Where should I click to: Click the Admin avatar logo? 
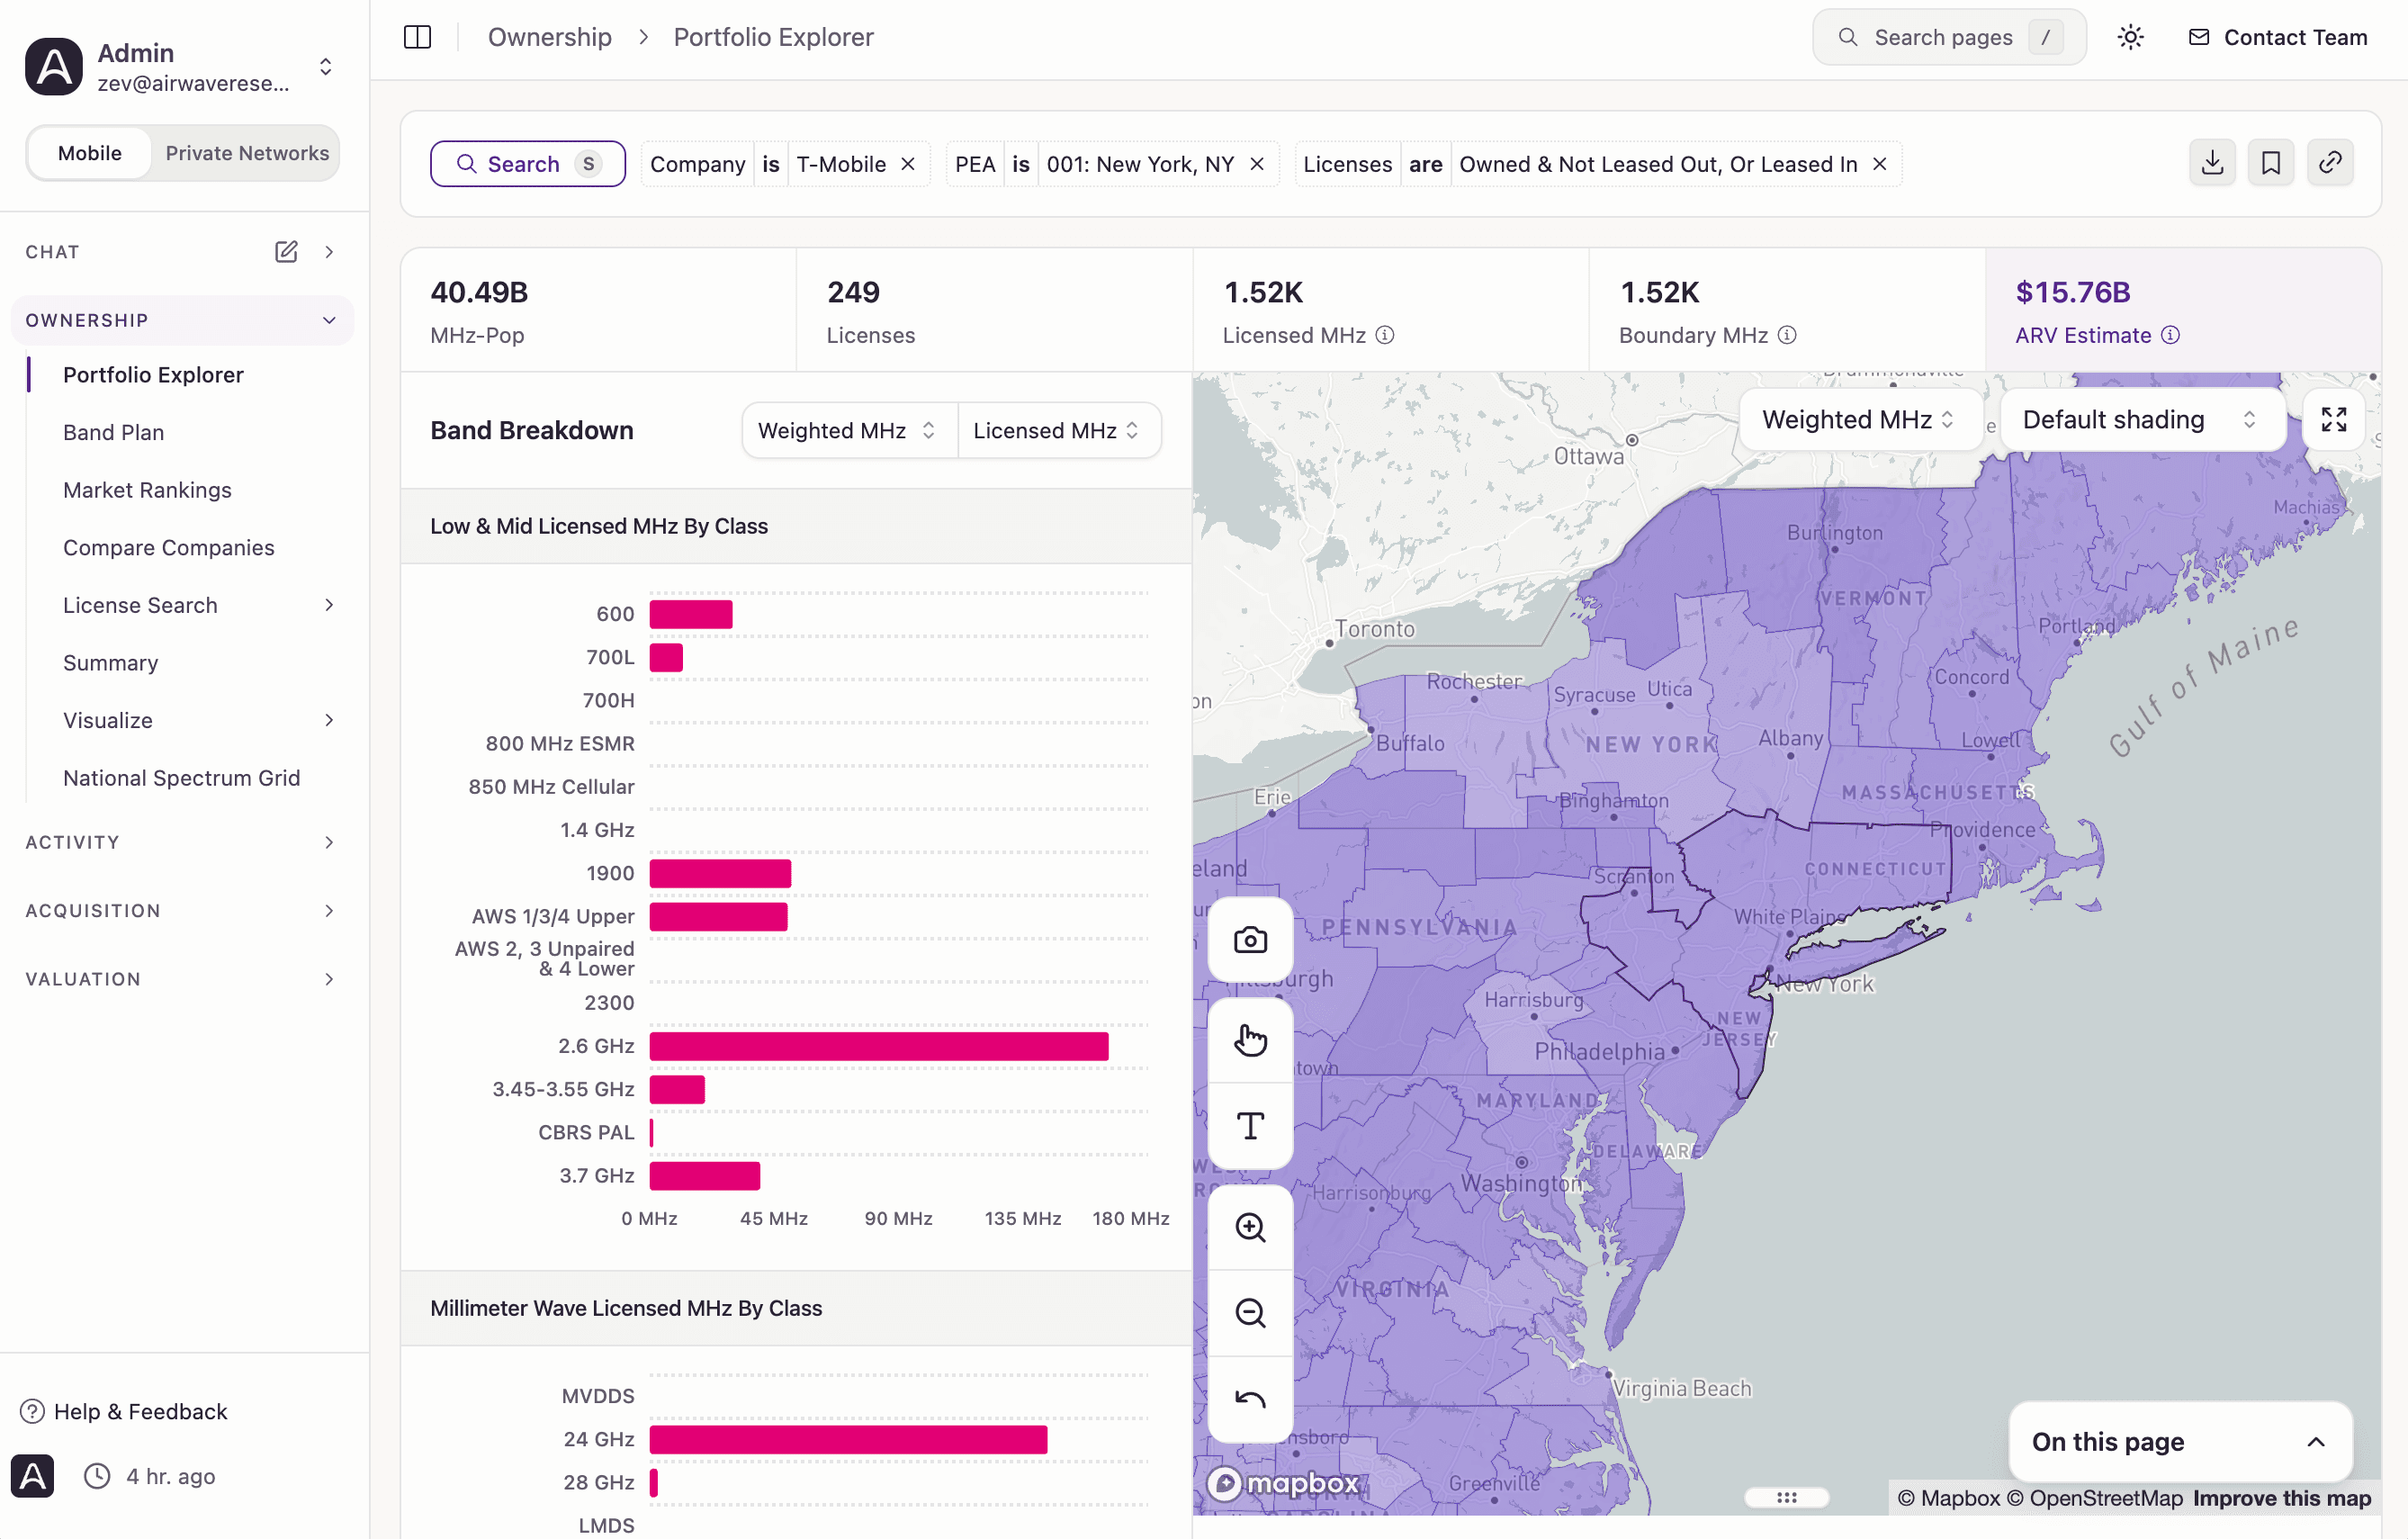[54, 67]
